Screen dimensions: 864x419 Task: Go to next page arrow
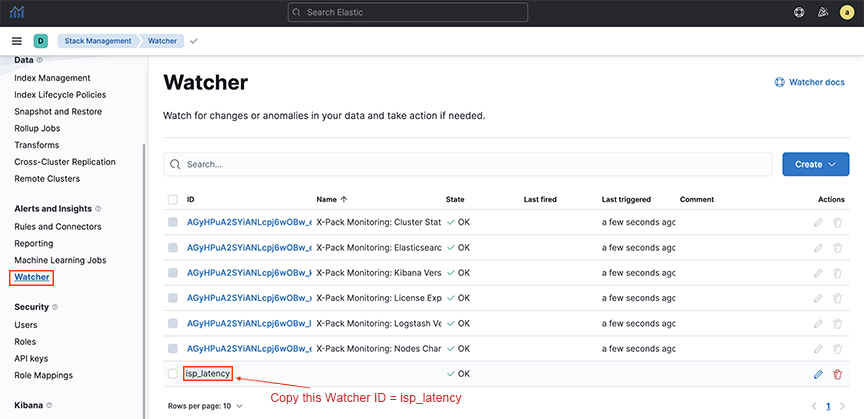pos(841,406)
